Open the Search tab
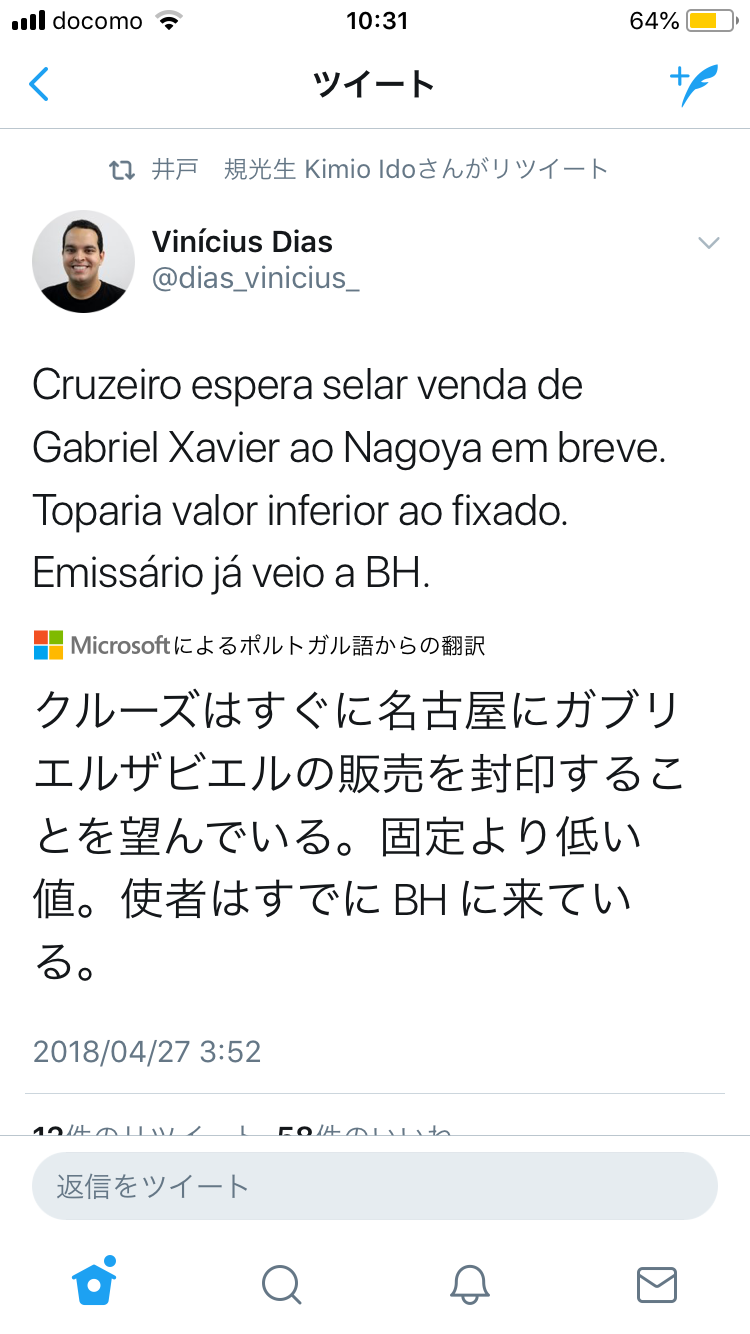Screen dimensions: 750x1334 pos(281,1284)
